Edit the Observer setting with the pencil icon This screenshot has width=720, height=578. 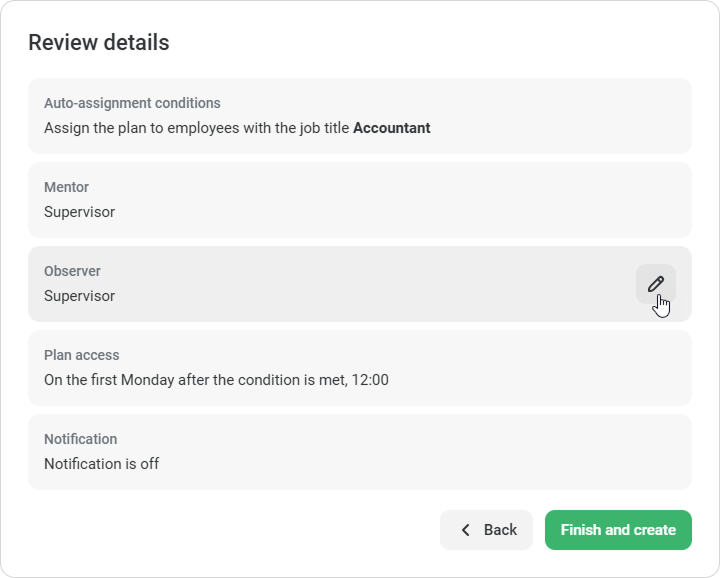coord(655,284)
